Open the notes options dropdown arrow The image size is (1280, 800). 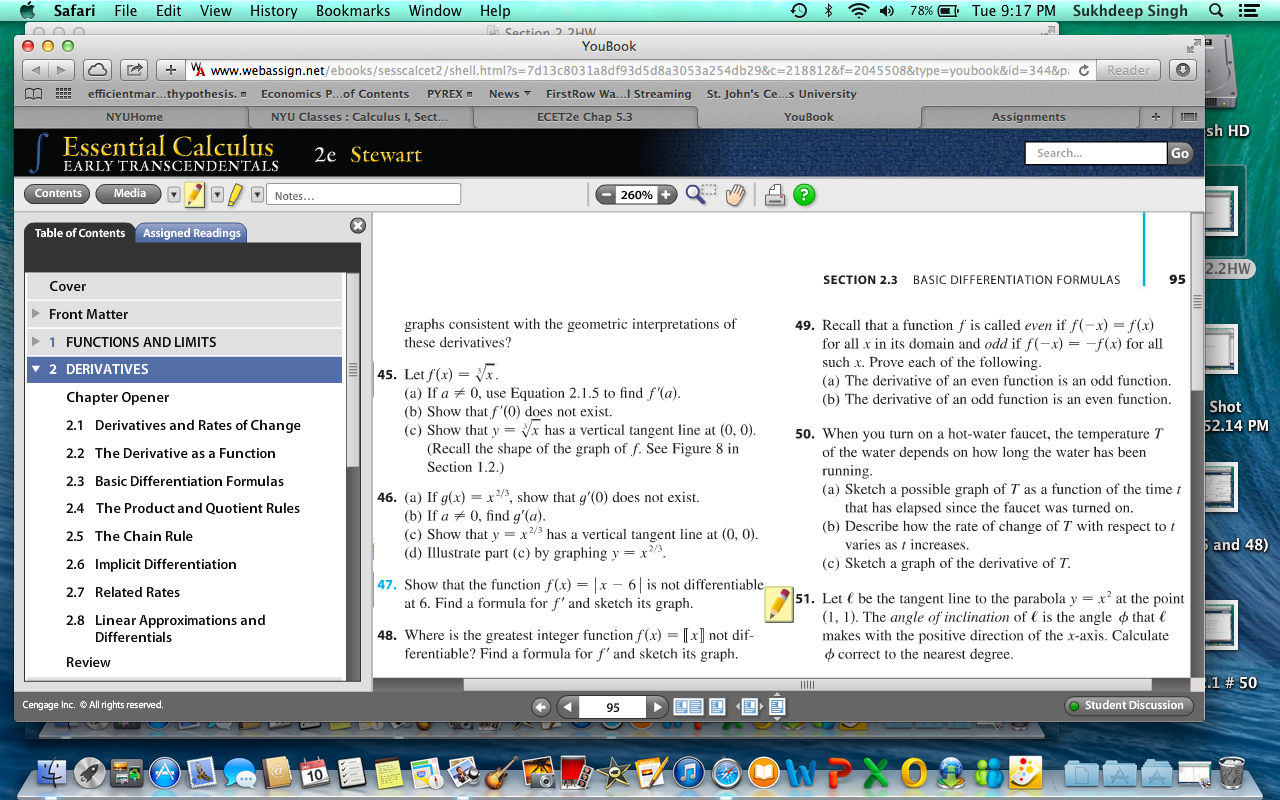point(257,195)
